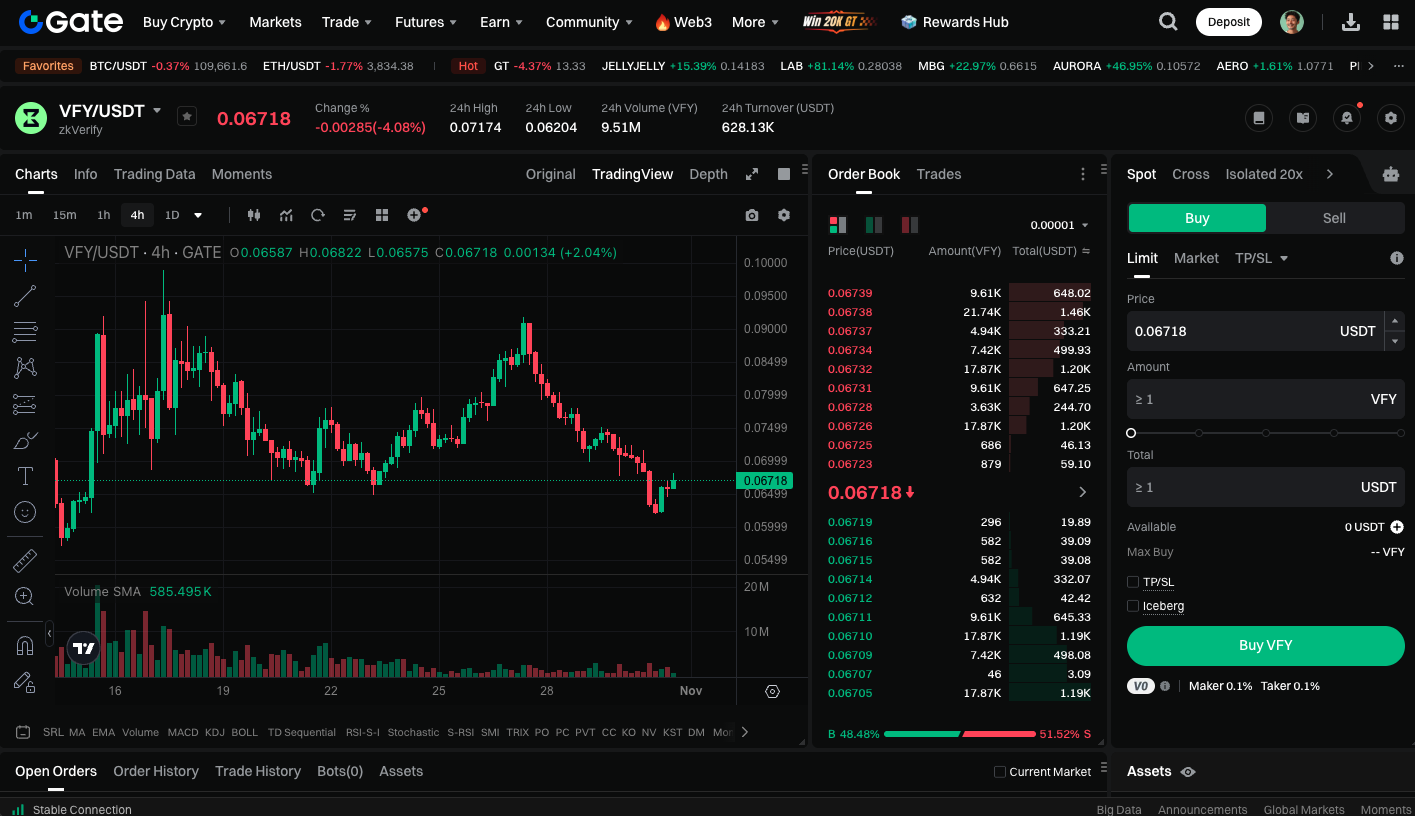Open the ruler measure tool
Viewport: 1415px width, 816px height.
click(25, 561)
